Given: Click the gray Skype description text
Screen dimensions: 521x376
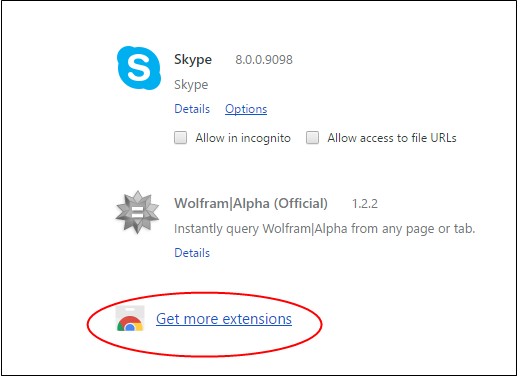Looking at the screenshot, I should pyautogui.click(x=191, y=85).
